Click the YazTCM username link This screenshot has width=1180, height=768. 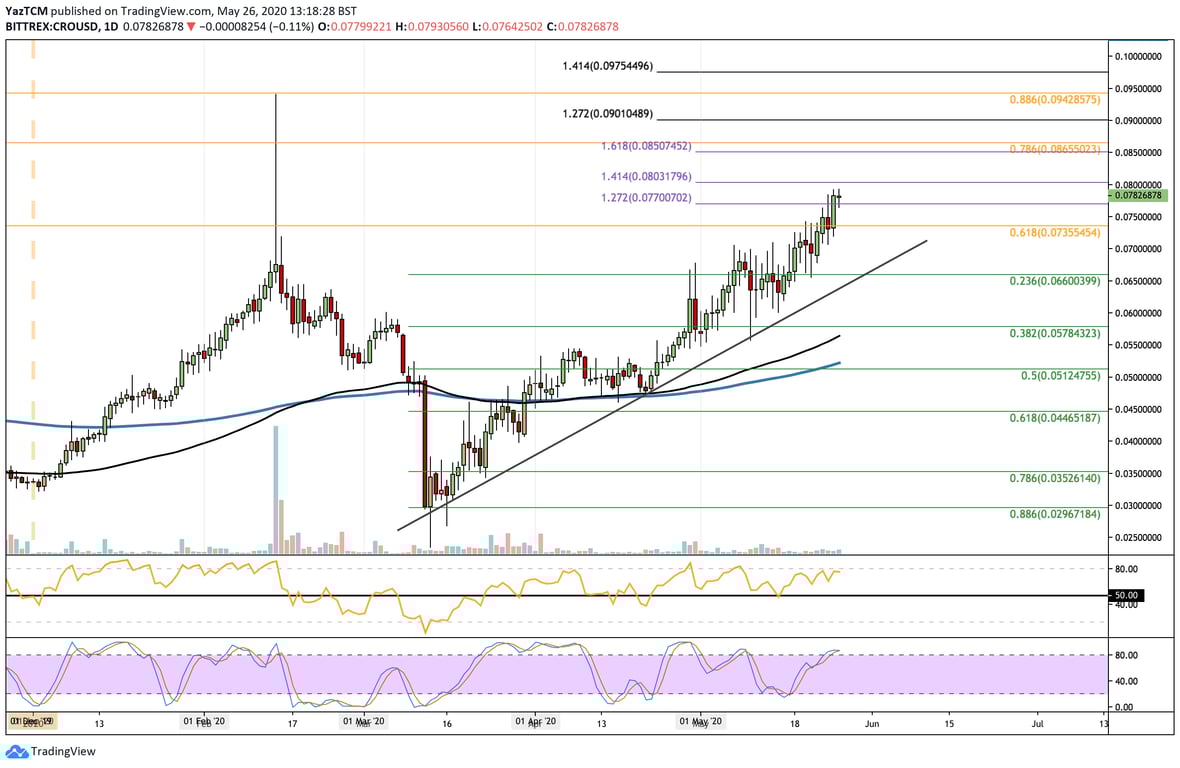click(27, 12)
